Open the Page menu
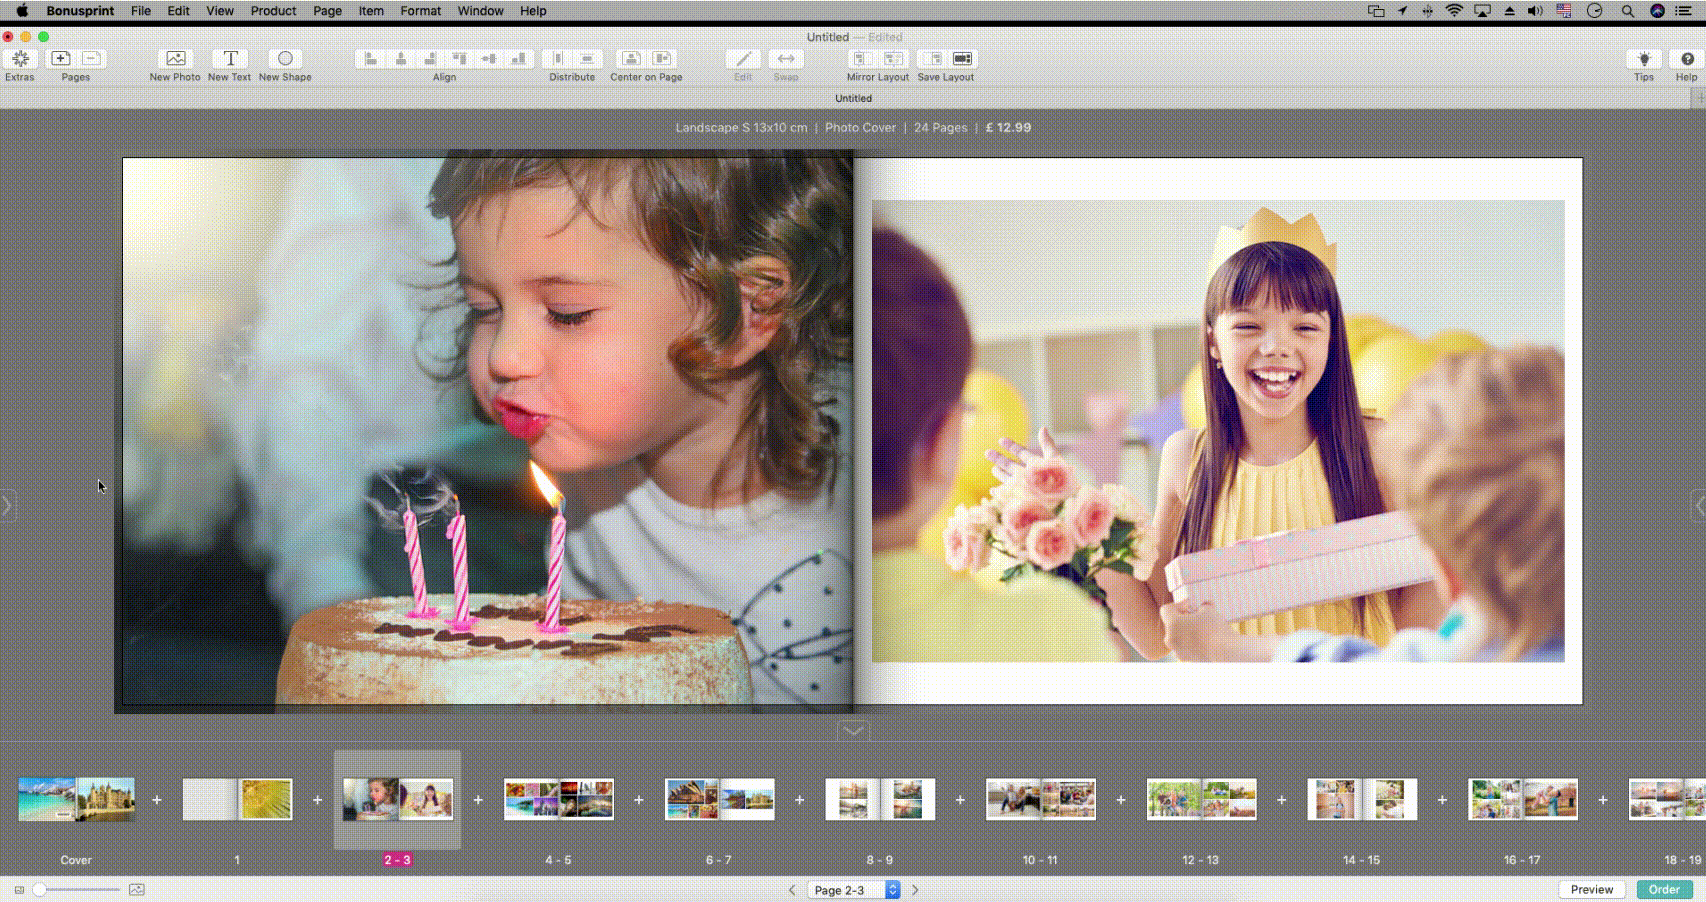Screen dimensions: 1706x902 pyautogui.click(x=327, y=11)
